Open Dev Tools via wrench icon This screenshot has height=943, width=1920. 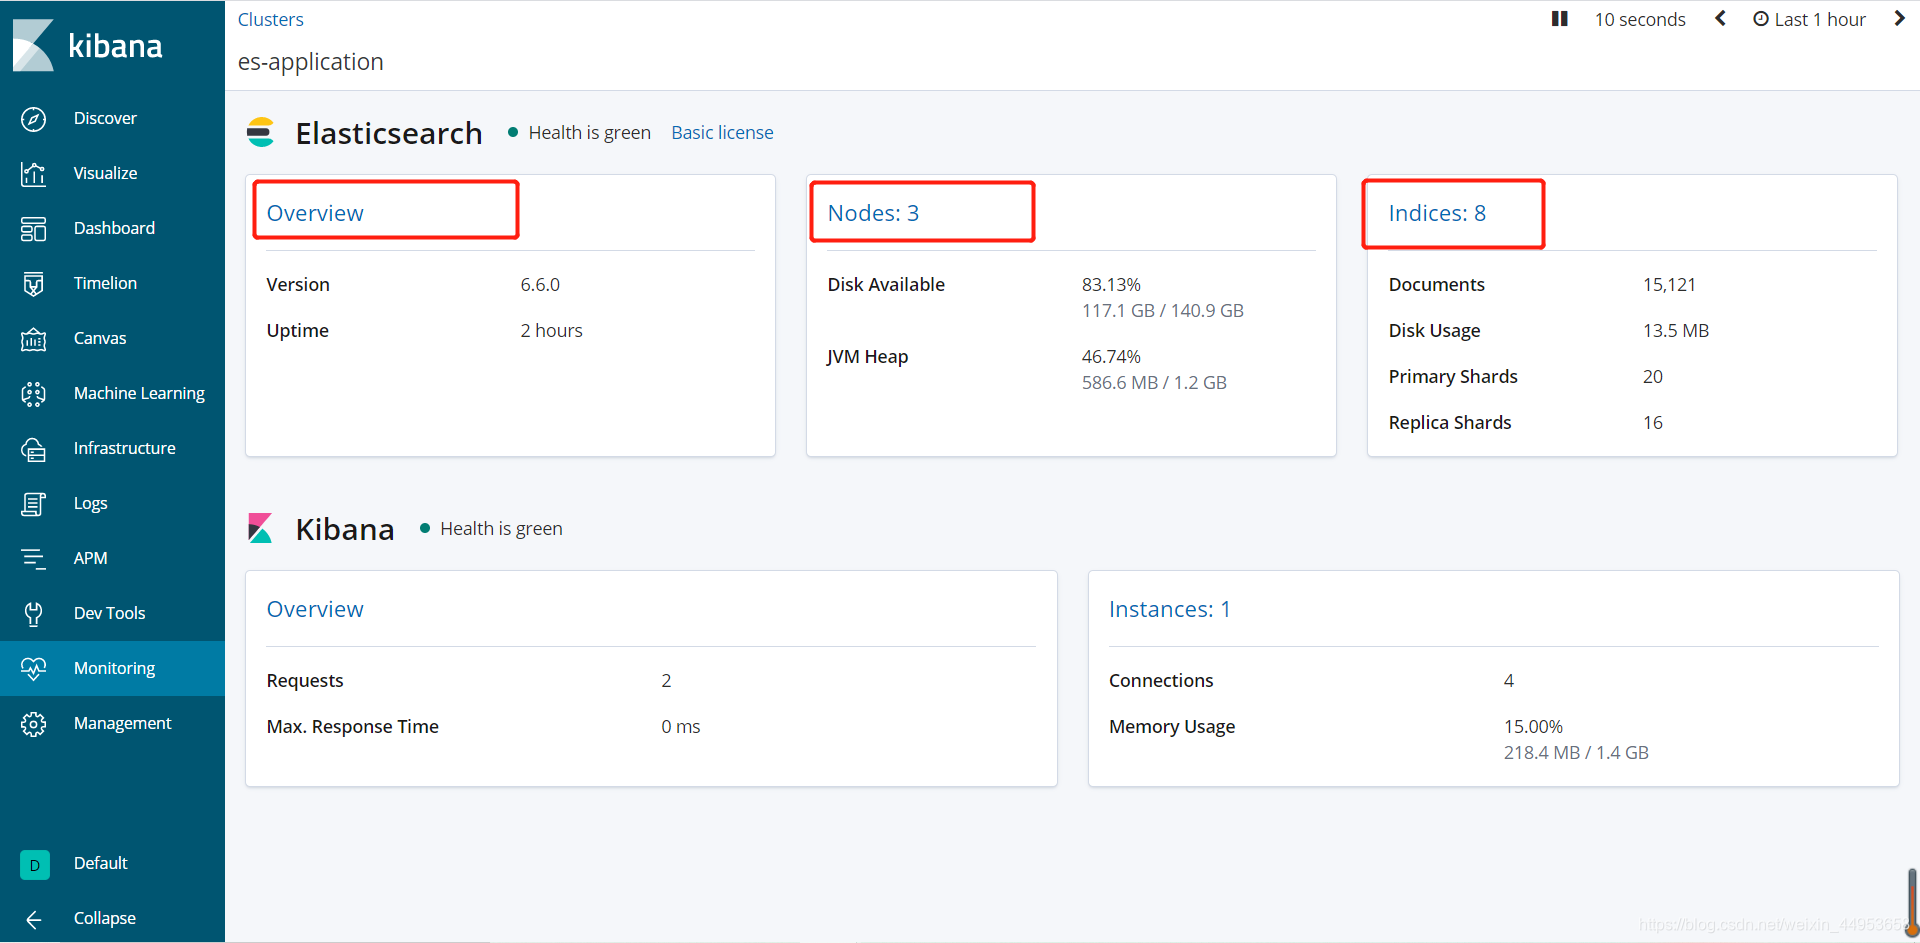click(33, 614)
